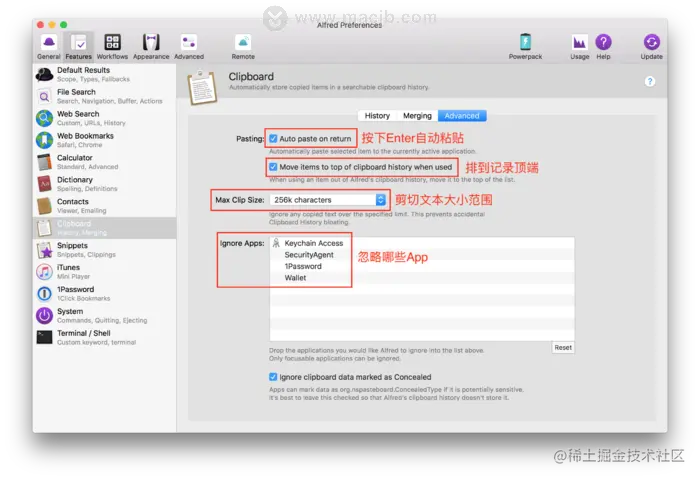Click the Pasting label
The height and width of the screenshot is (479, 700).
tap(250, 139)
